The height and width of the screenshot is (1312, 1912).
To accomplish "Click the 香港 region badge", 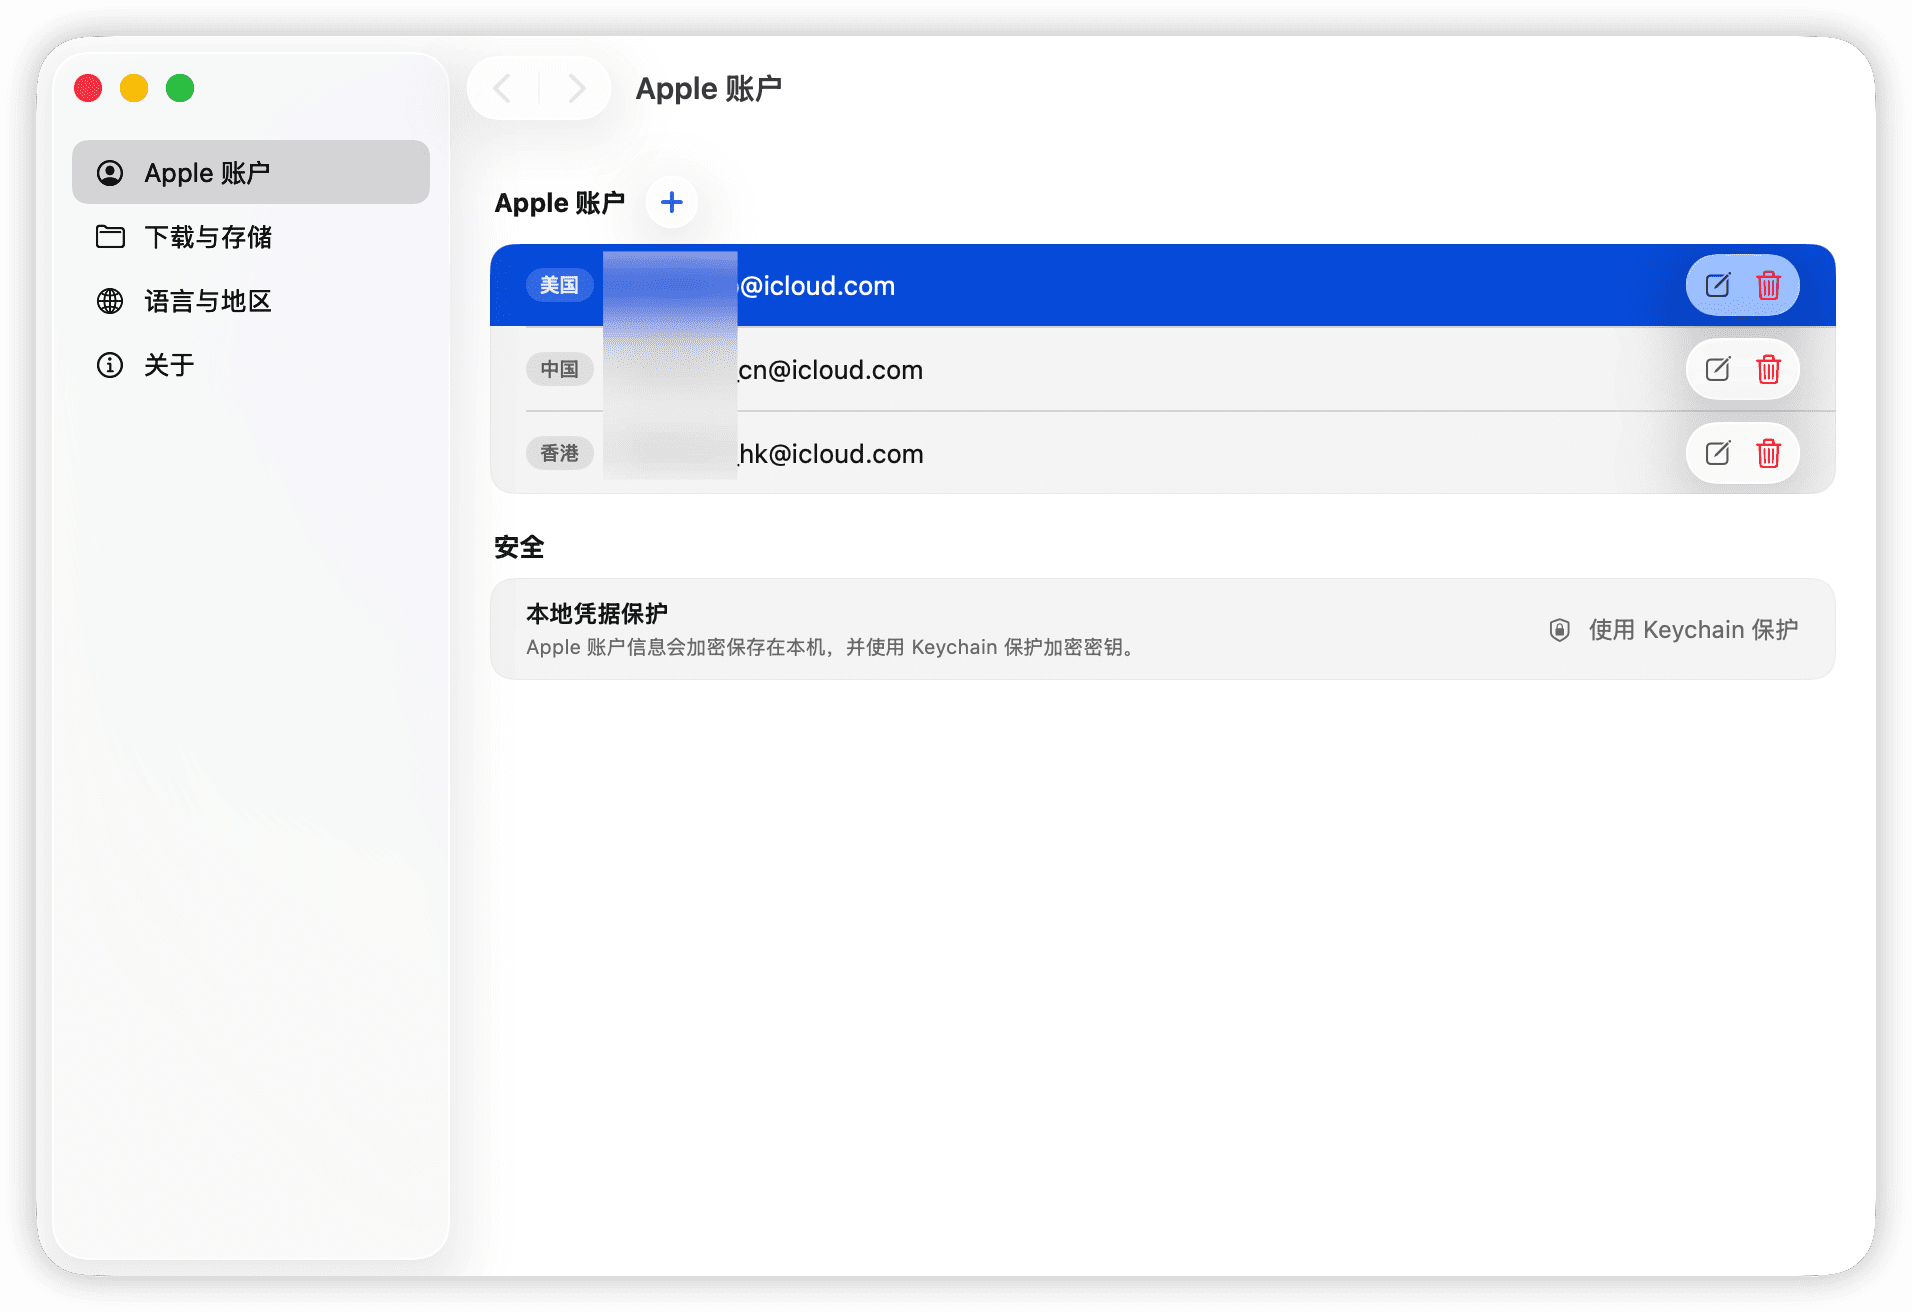I will (559, 453).
